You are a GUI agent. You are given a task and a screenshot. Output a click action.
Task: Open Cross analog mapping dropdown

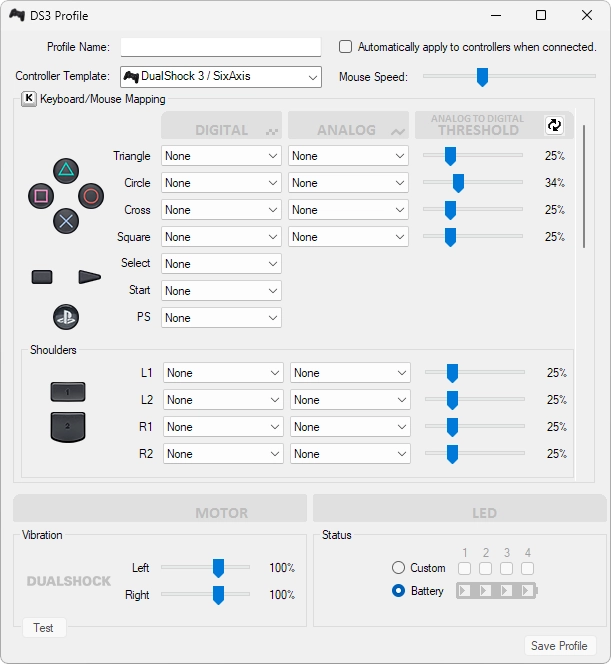(348, 210)
